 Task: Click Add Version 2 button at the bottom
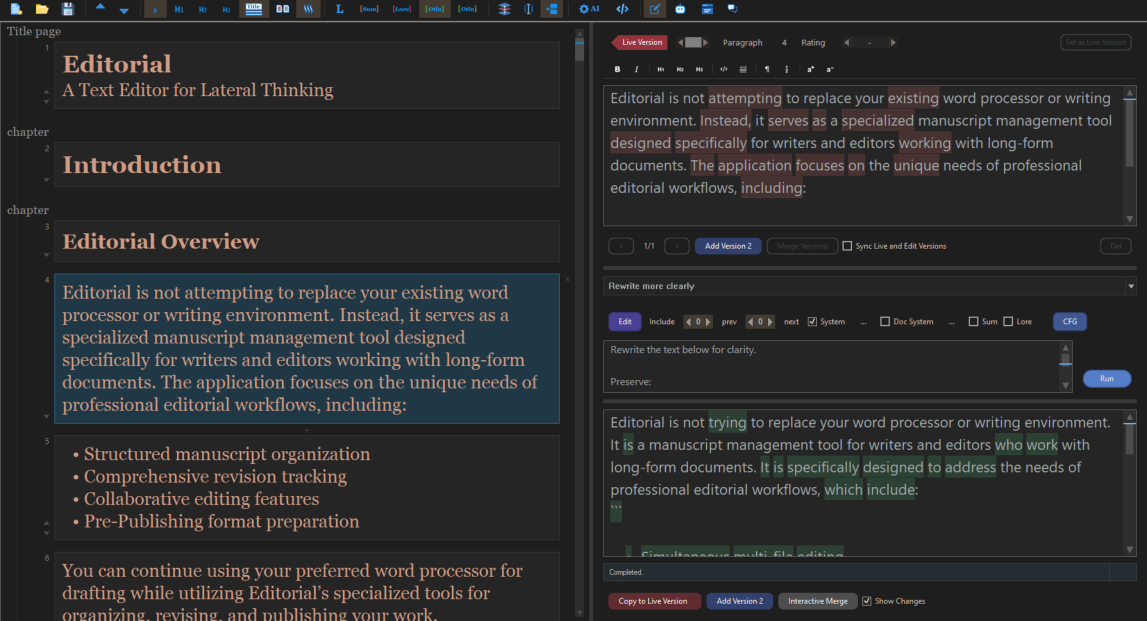(x=740, y=601)
